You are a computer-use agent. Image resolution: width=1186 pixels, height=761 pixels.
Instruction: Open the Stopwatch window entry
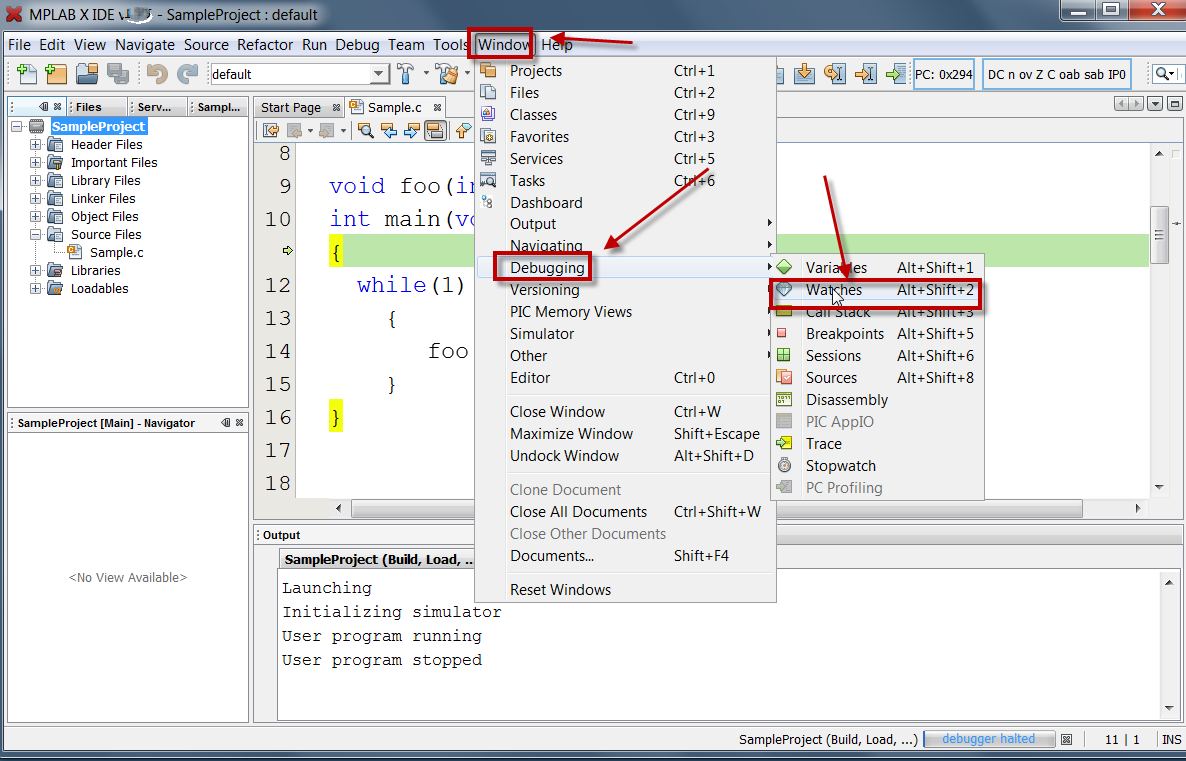tap(840, 466)
